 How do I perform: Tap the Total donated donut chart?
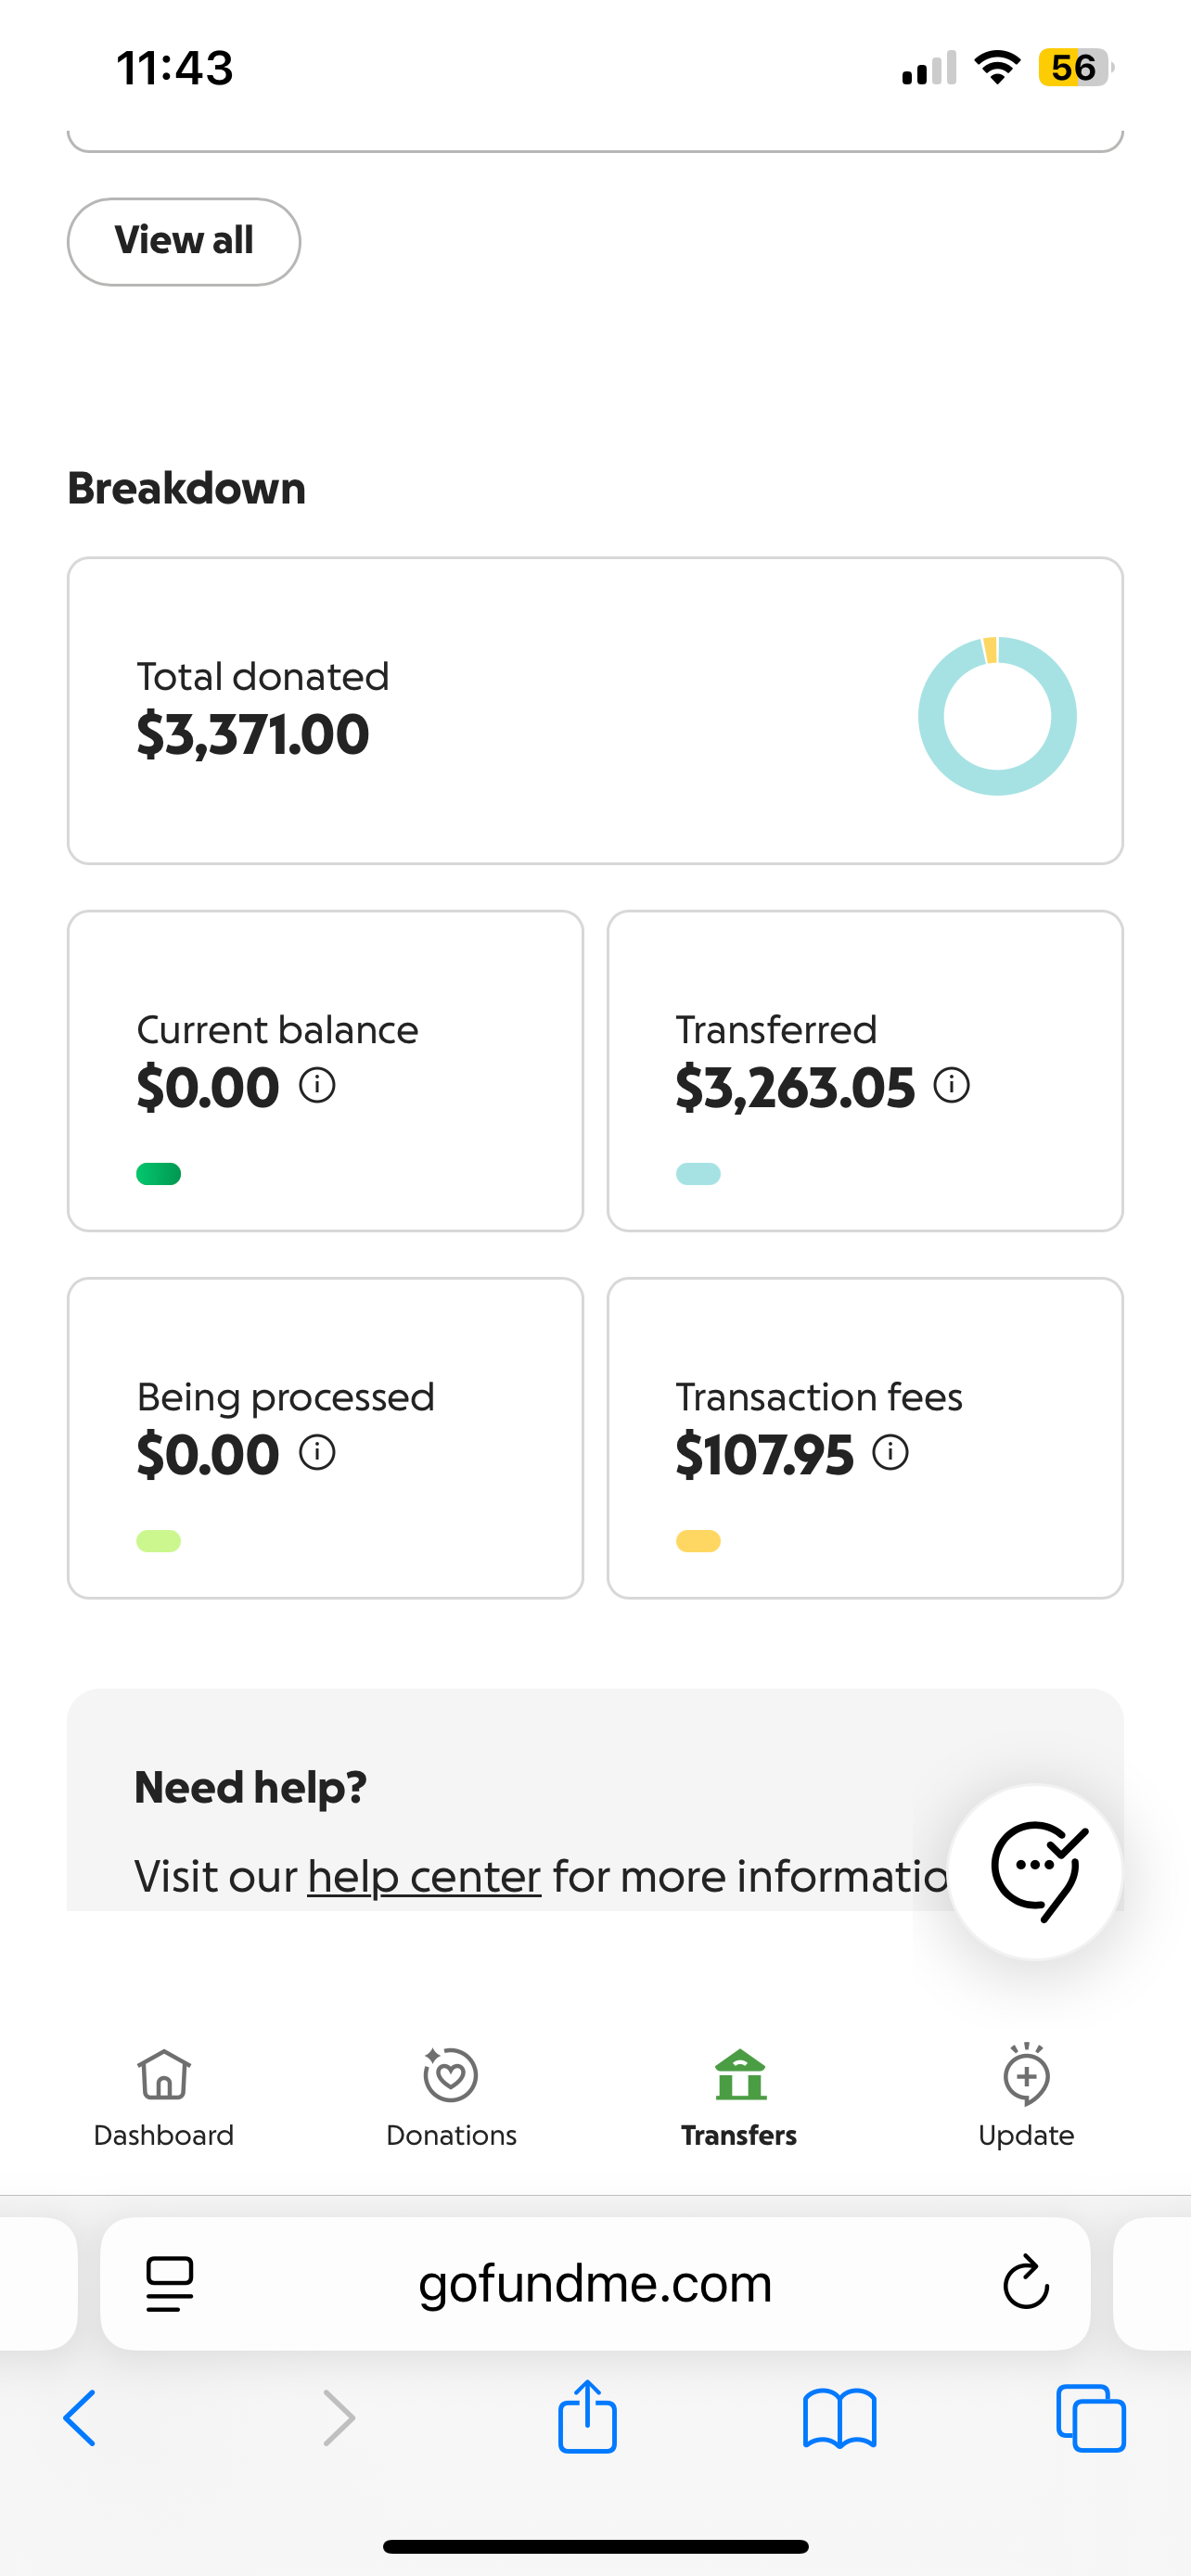(x=997, y=716)
